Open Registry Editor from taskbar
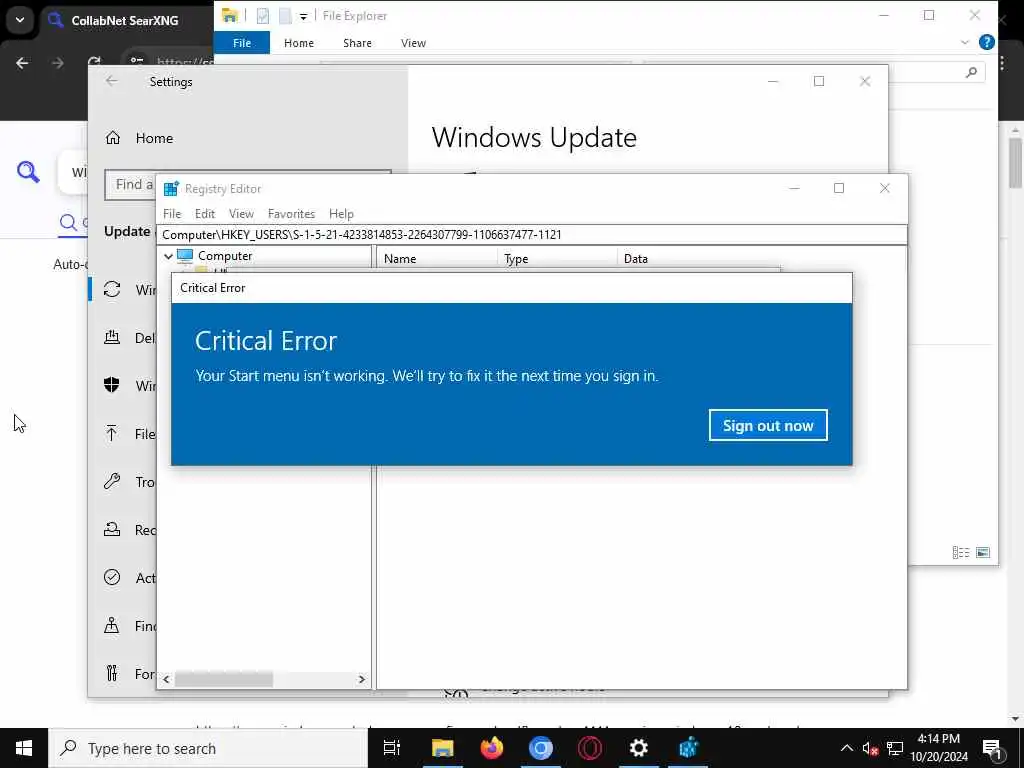 click(688, 748)
